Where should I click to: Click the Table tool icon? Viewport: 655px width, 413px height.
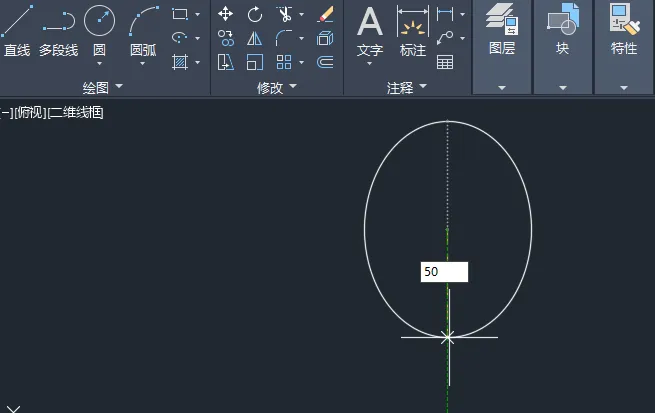click(445, 62)
